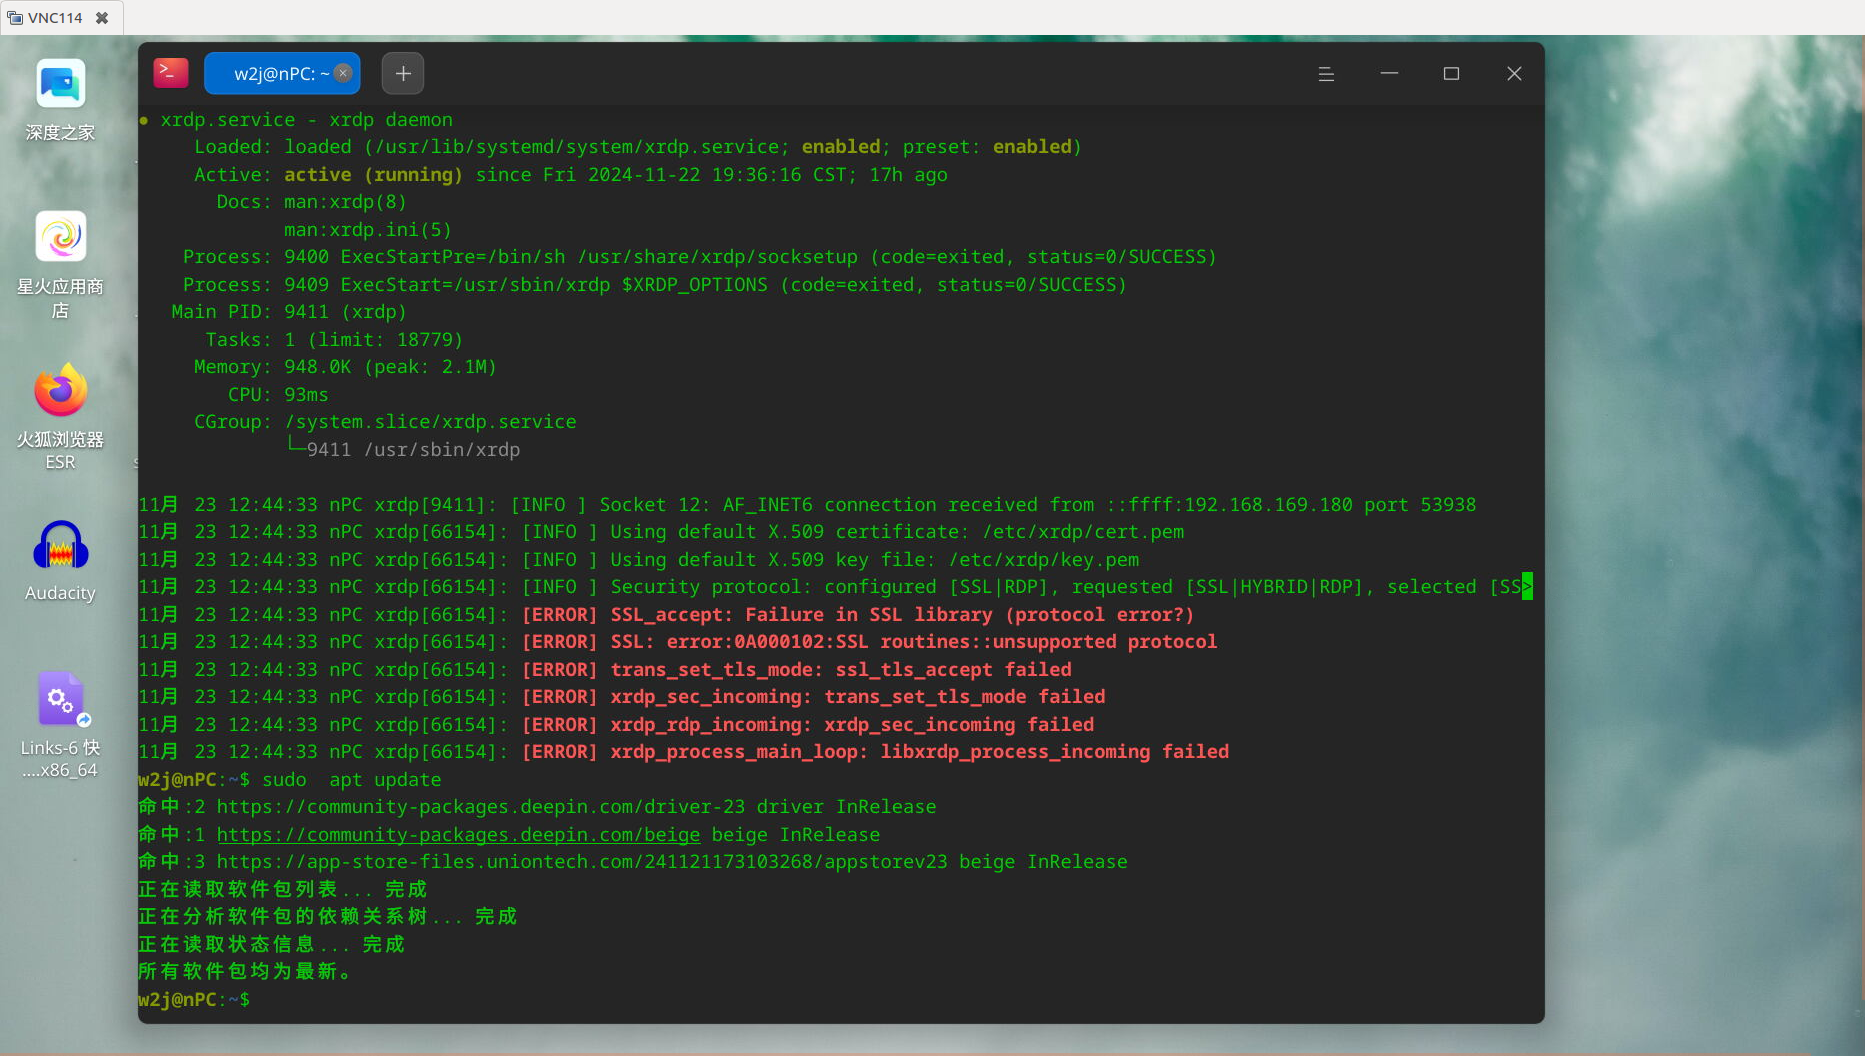Click the 'man:xrdp.ini(5)' docs entry
The height and width of the screenshot is (1056, 1865).
[367, 229]
